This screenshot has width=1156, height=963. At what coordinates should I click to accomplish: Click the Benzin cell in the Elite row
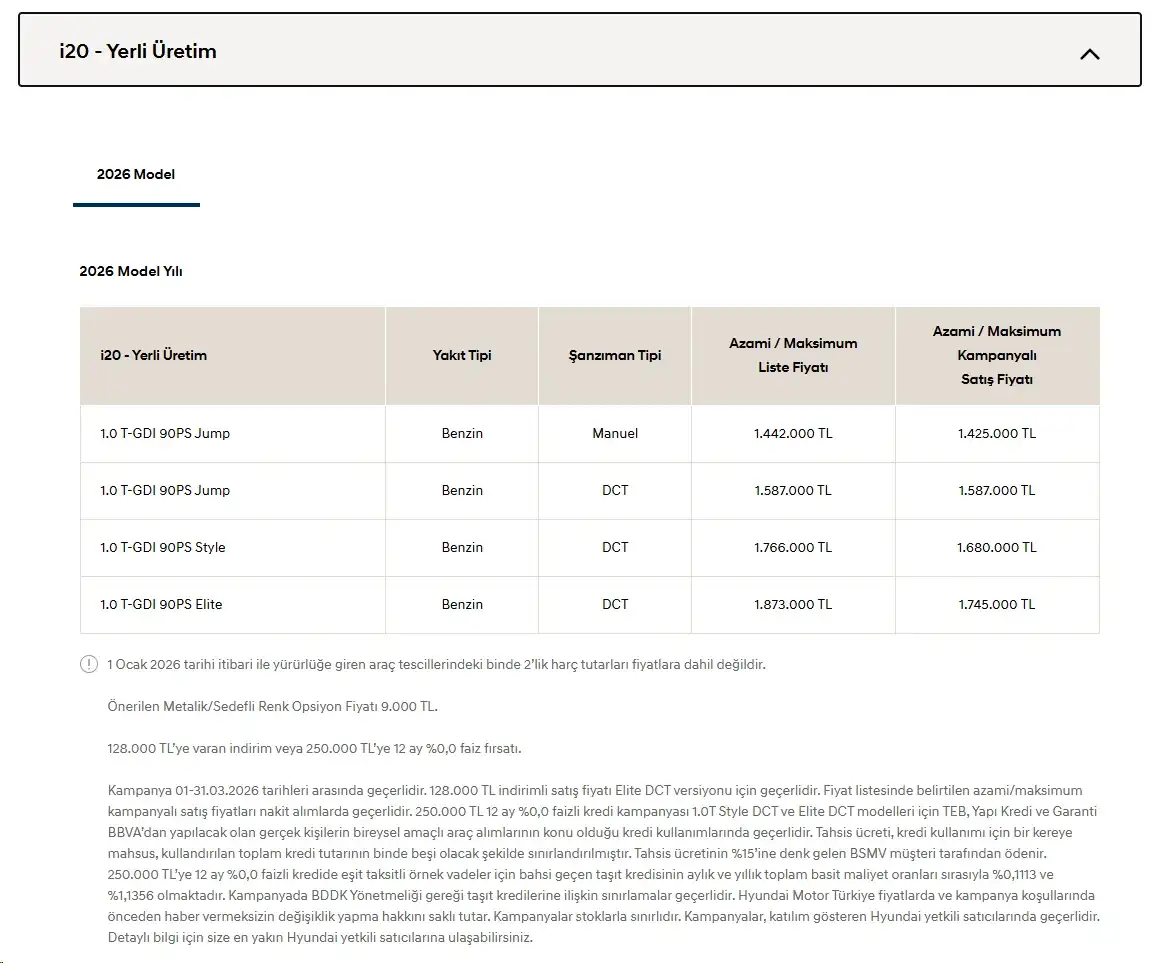coord(462,605)
